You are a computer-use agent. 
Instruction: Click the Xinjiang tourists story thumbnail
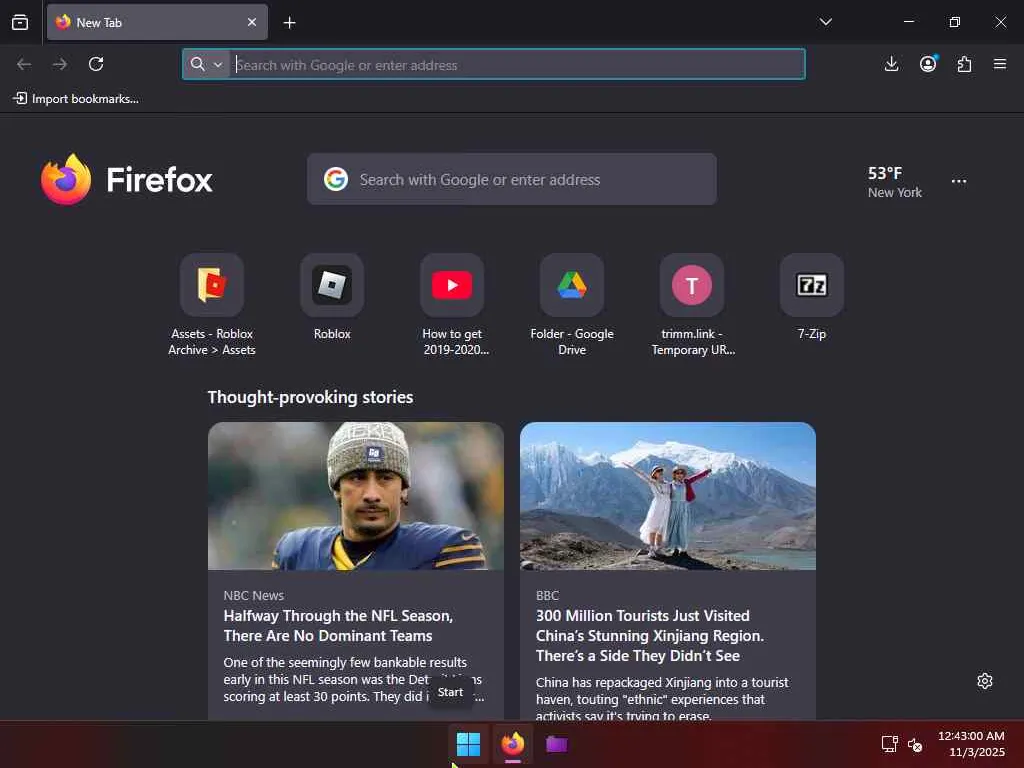pyautogui.click(x=667, y=496)
